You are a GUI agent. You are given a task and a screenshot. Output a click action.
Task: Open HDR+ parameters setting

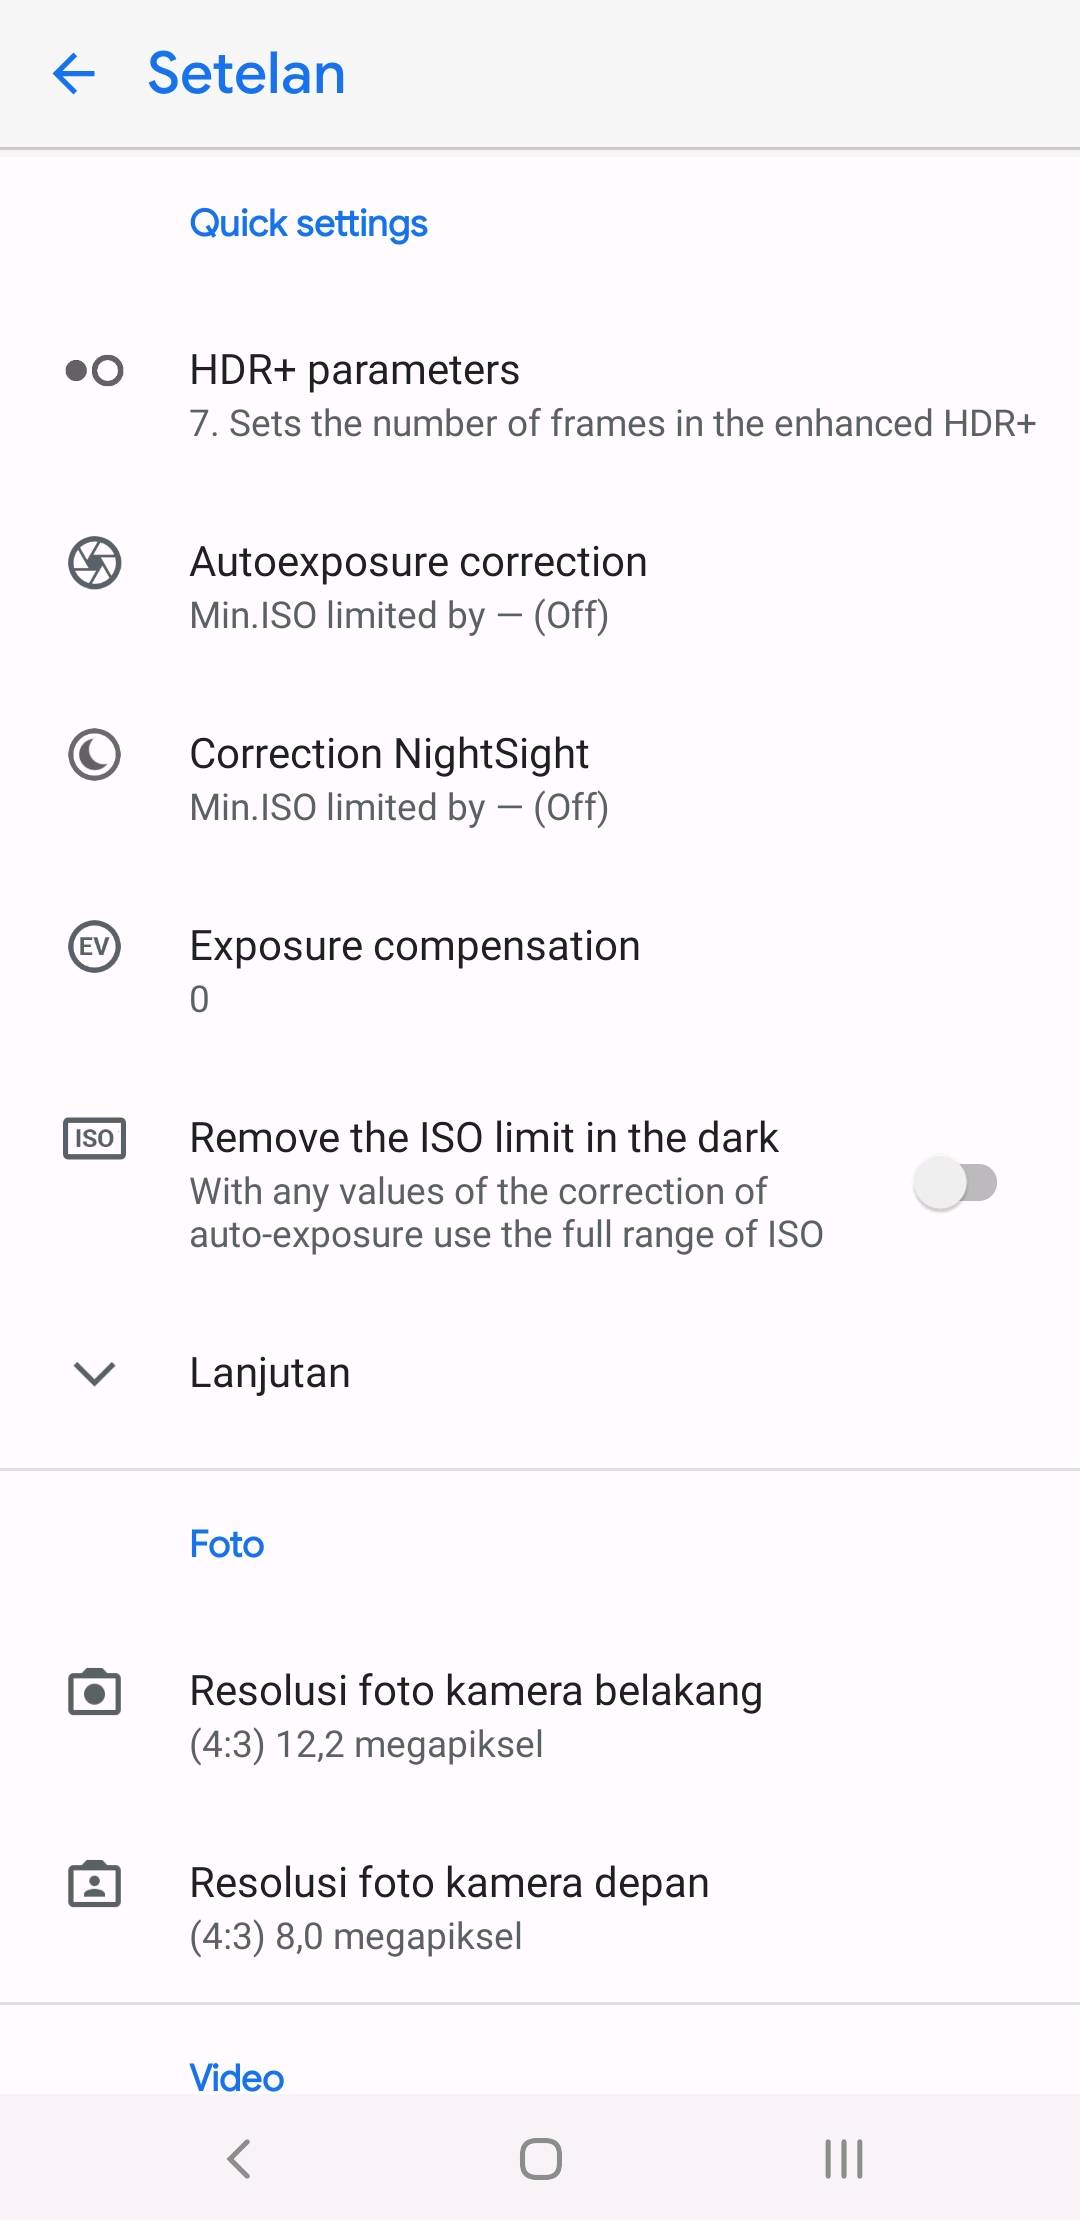click(612, 395)
